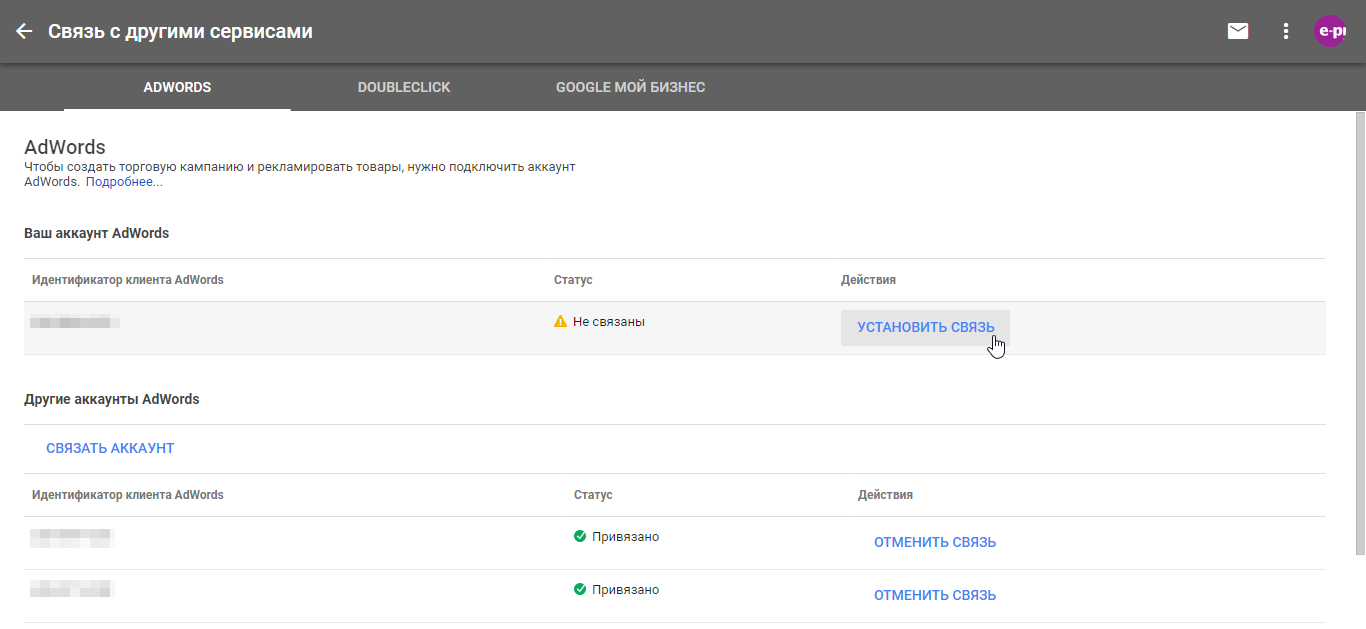
Task: Click the purple account avatar
Action: point(1330,31)
